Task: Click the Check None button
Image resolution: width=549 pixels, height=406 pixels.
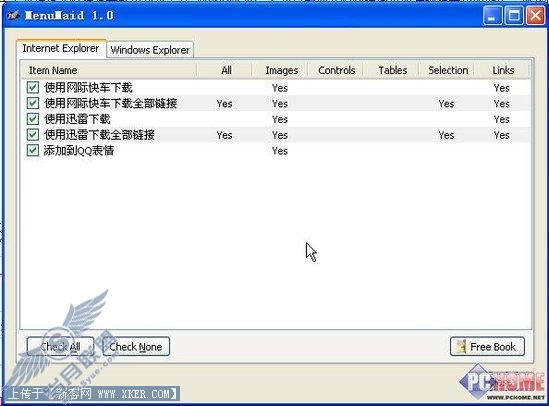Action: (x=136, y=346)
